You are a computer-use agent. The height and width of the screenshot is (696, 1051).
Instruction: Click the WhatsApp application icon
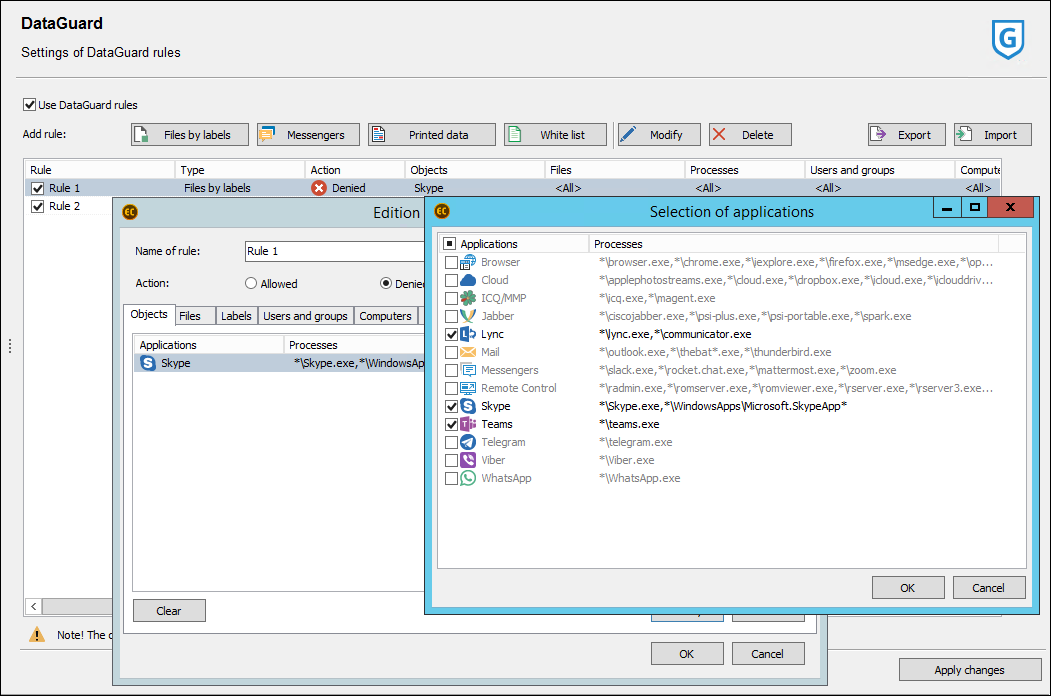(468, 478)
